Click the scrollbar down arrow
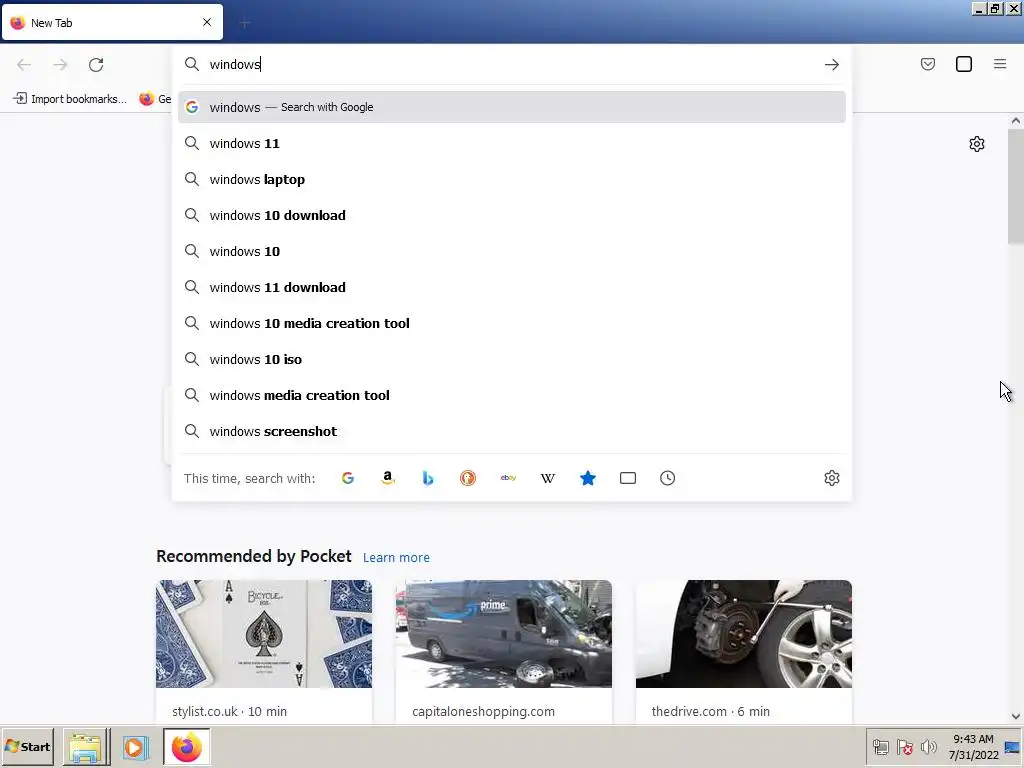The width and height of the screenshot is (1024, 768). pyautogui.click(x=1016, y=716)
